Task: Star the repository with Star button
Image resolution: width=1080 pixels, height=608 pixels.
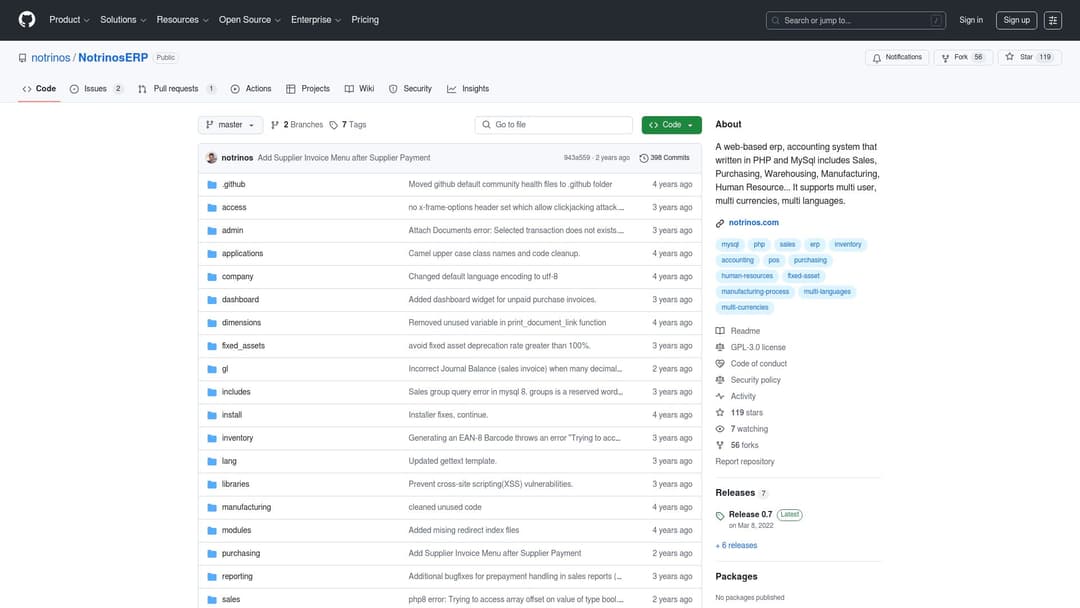Action: coord(1029,57)
